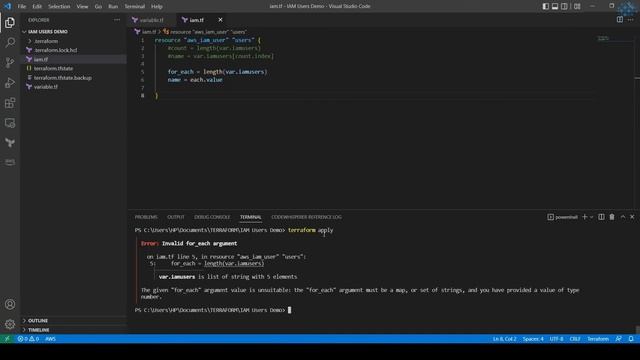Click the Ln, Col cursor position indicator

[504, 339]
